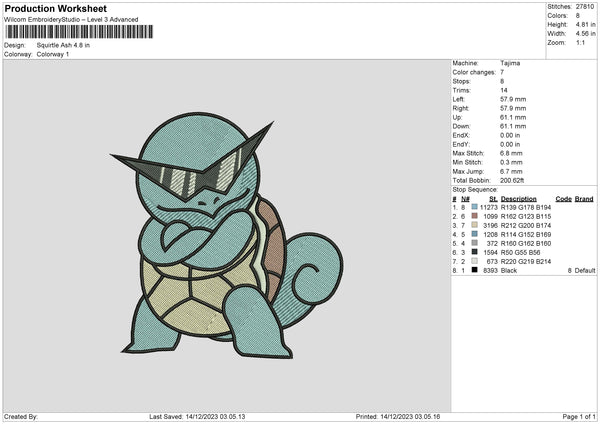
Task: Click the design name Squirtle Ash 4.8 in
Action: point(63,45)
